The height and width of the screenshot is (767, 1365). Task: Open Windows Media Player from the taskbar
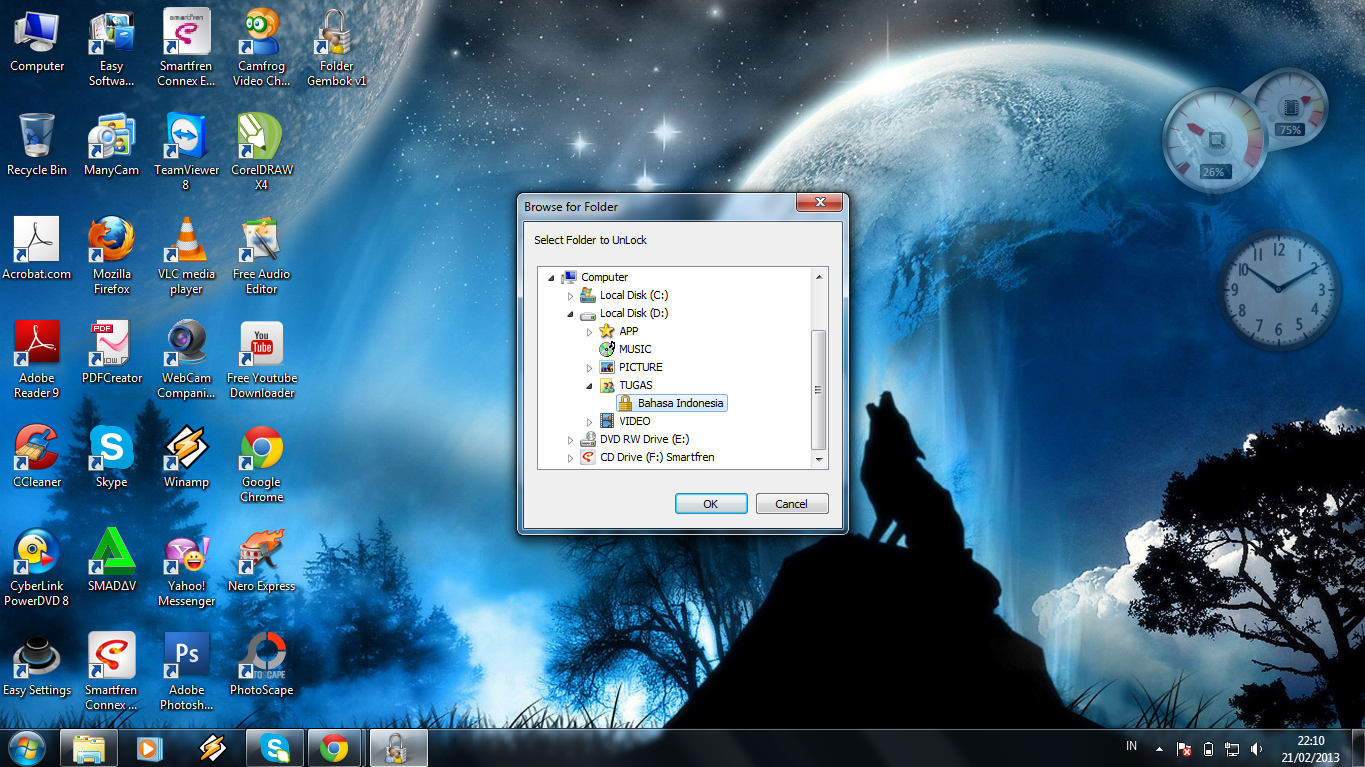click(150, 747)
